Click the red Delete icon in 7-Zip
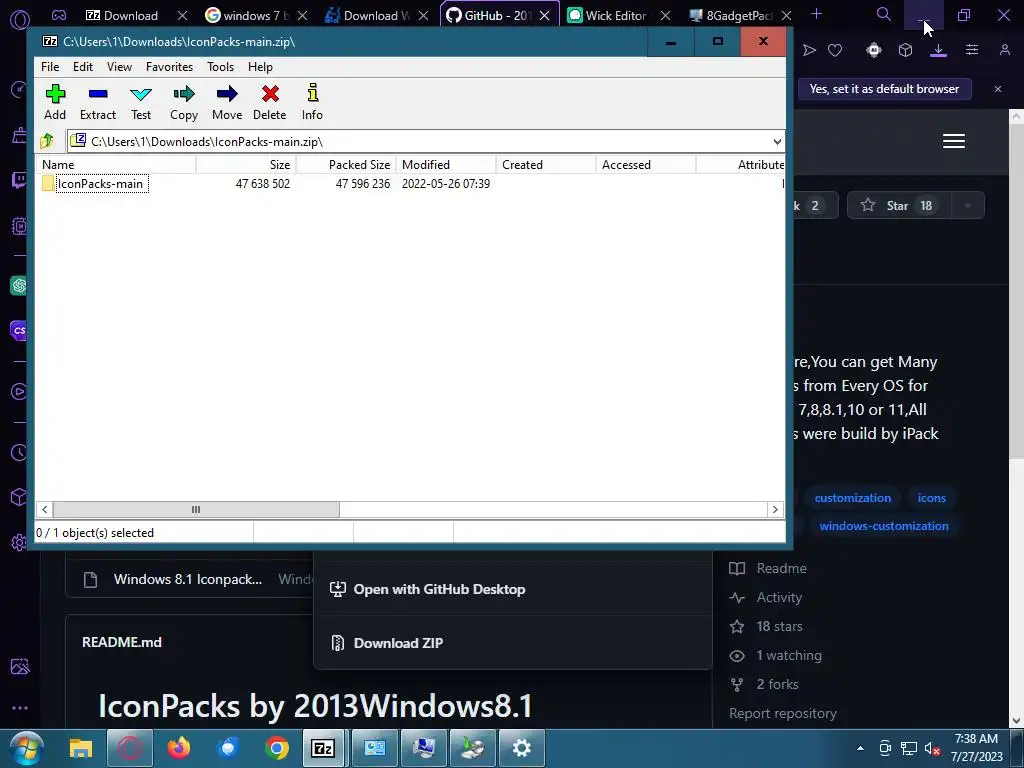The image size is (1024, 768). coord(270,102)
